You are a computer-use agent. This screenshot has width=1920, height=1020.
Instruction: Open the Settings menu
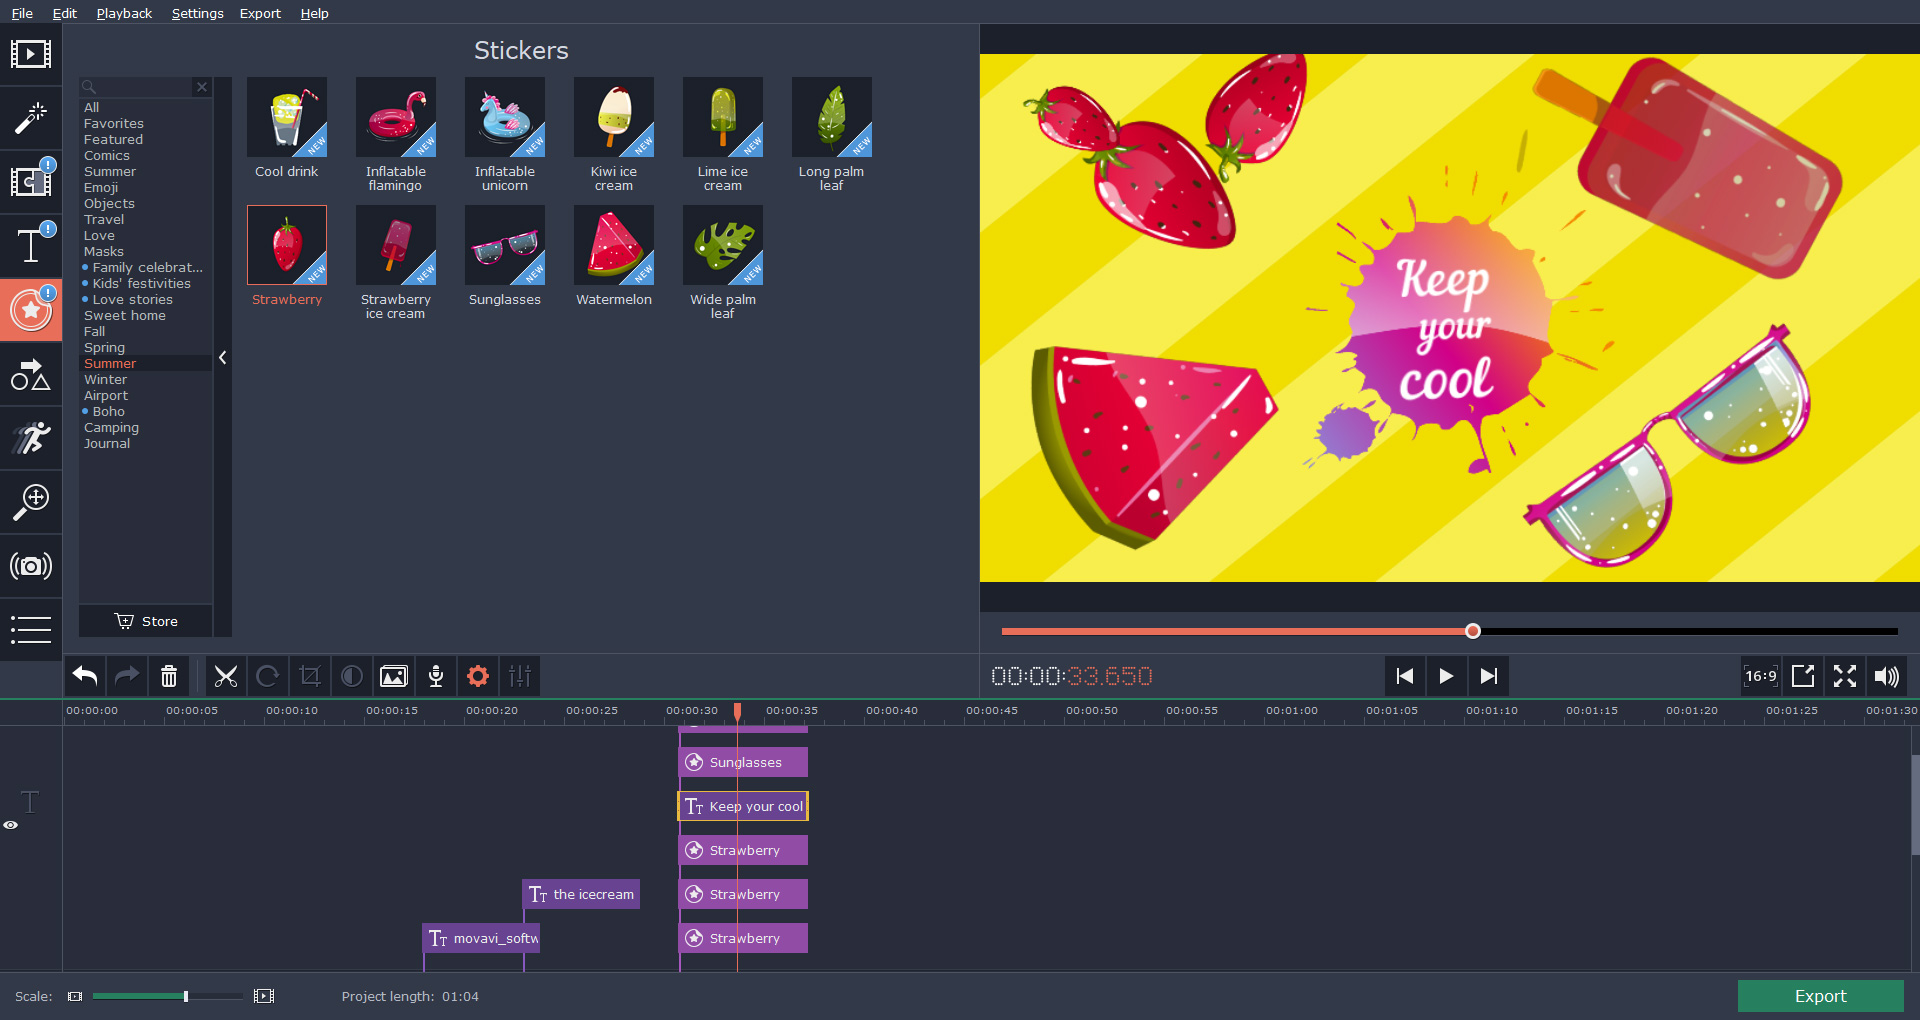[197, 13]
